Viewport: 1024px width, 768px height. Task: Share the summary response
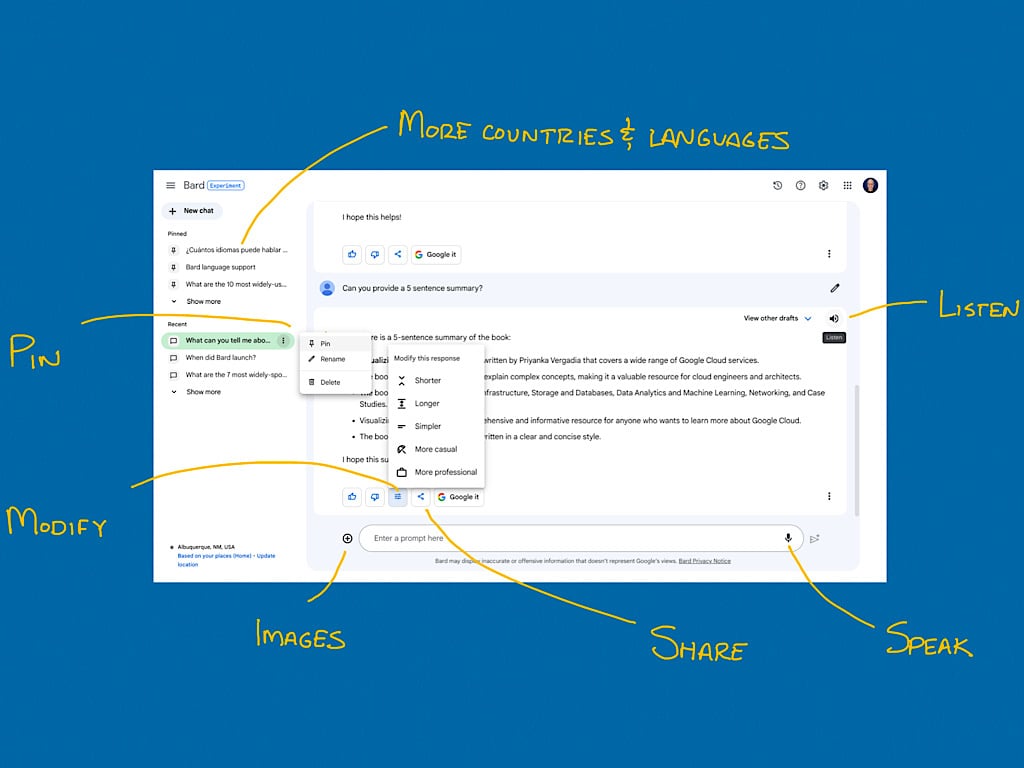pyautogui.click(x=421, y=497)
